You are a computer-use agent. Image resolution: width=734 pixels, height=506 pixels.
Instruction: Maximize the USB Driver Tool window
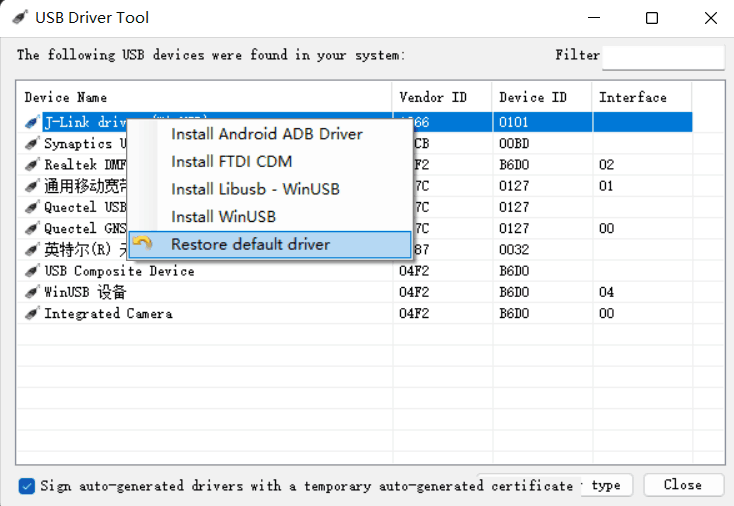(x=652, y=18)
